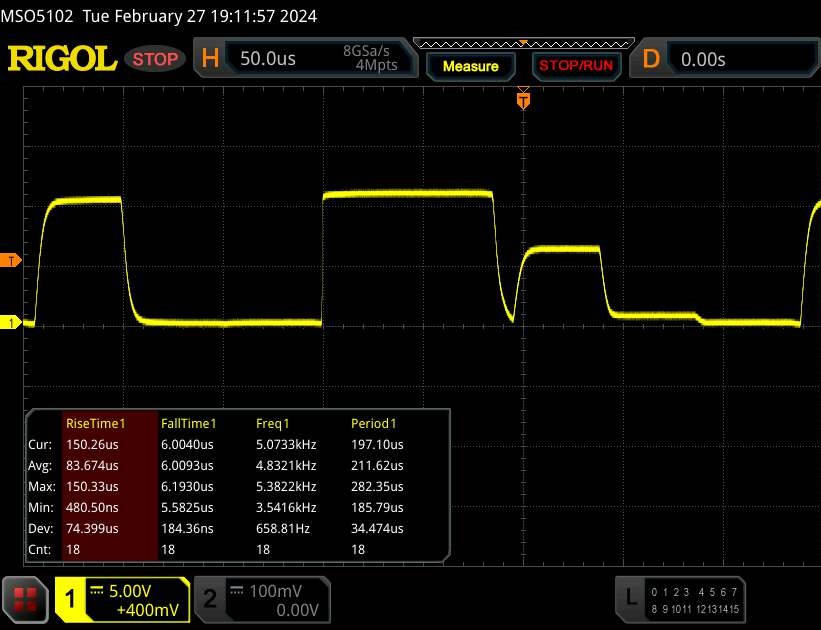The image size is (821, 630).
Task: Click Period1 average value 211.62us
Action: (377, 465)
